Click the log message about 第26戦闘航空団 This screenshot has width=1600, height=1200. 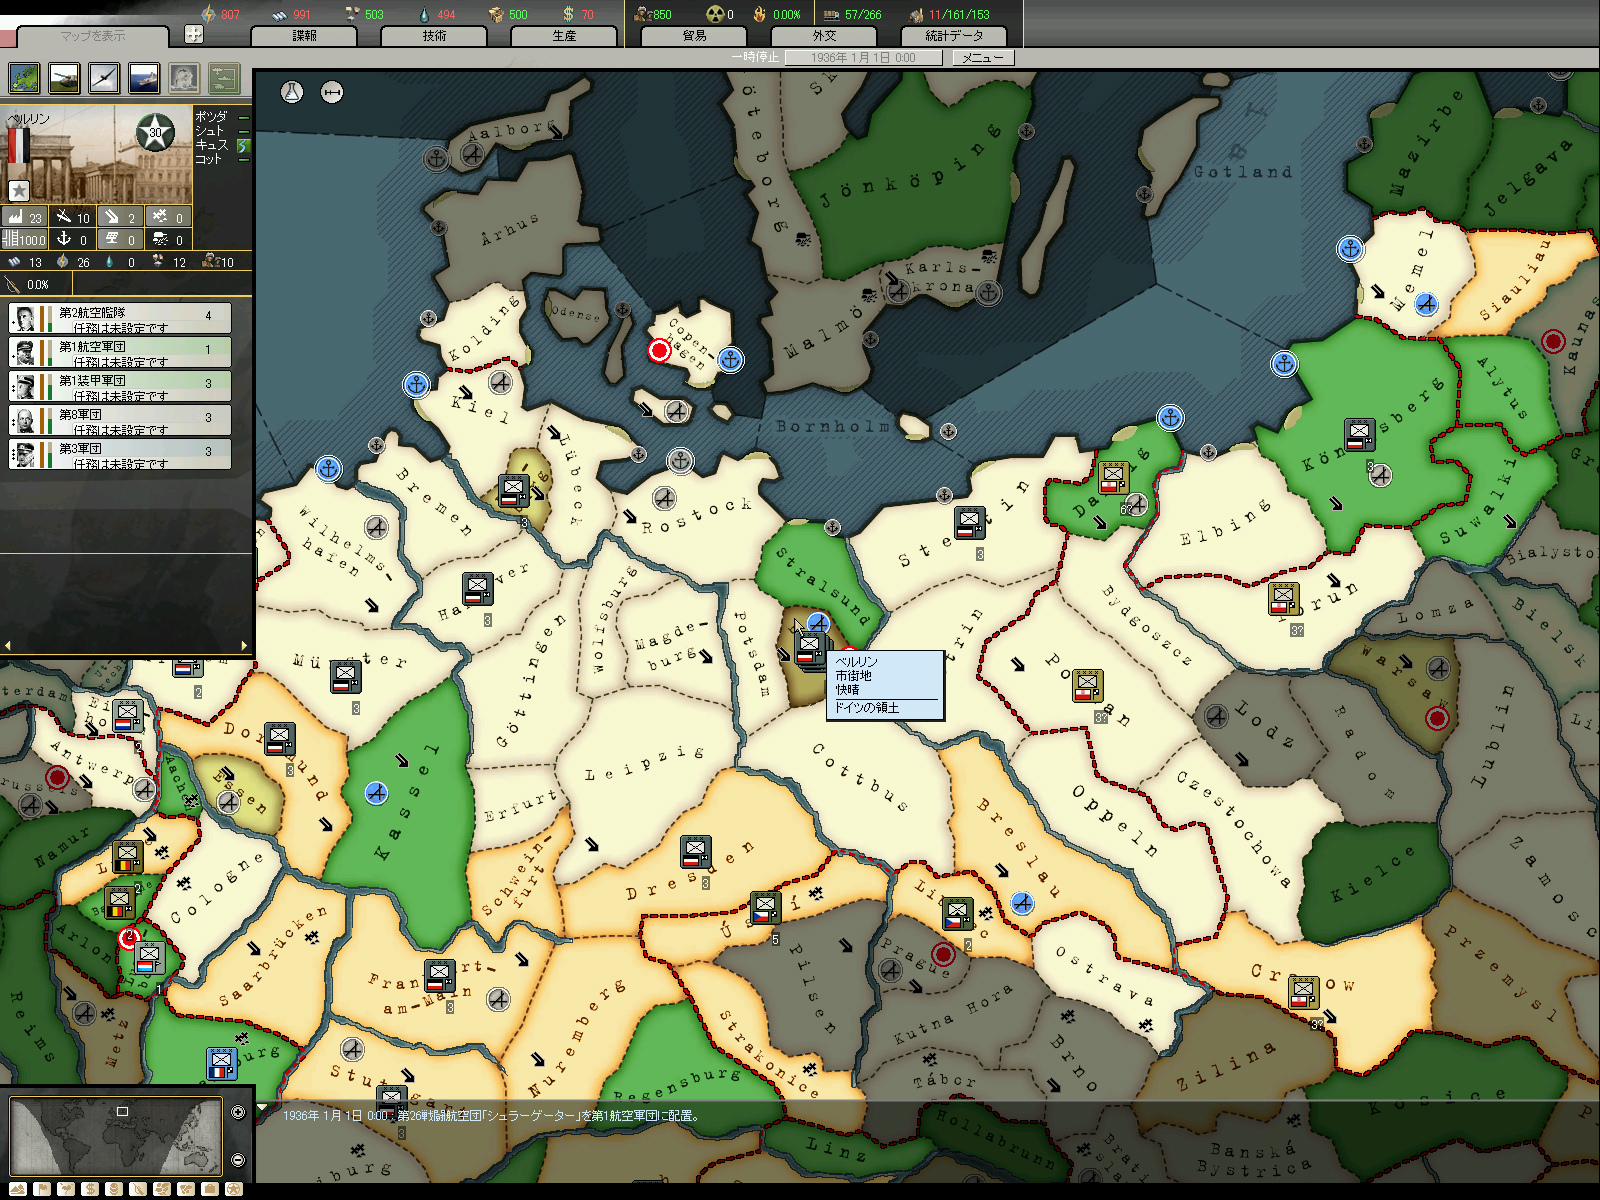pyautogui.click(x=490, y=1115)
